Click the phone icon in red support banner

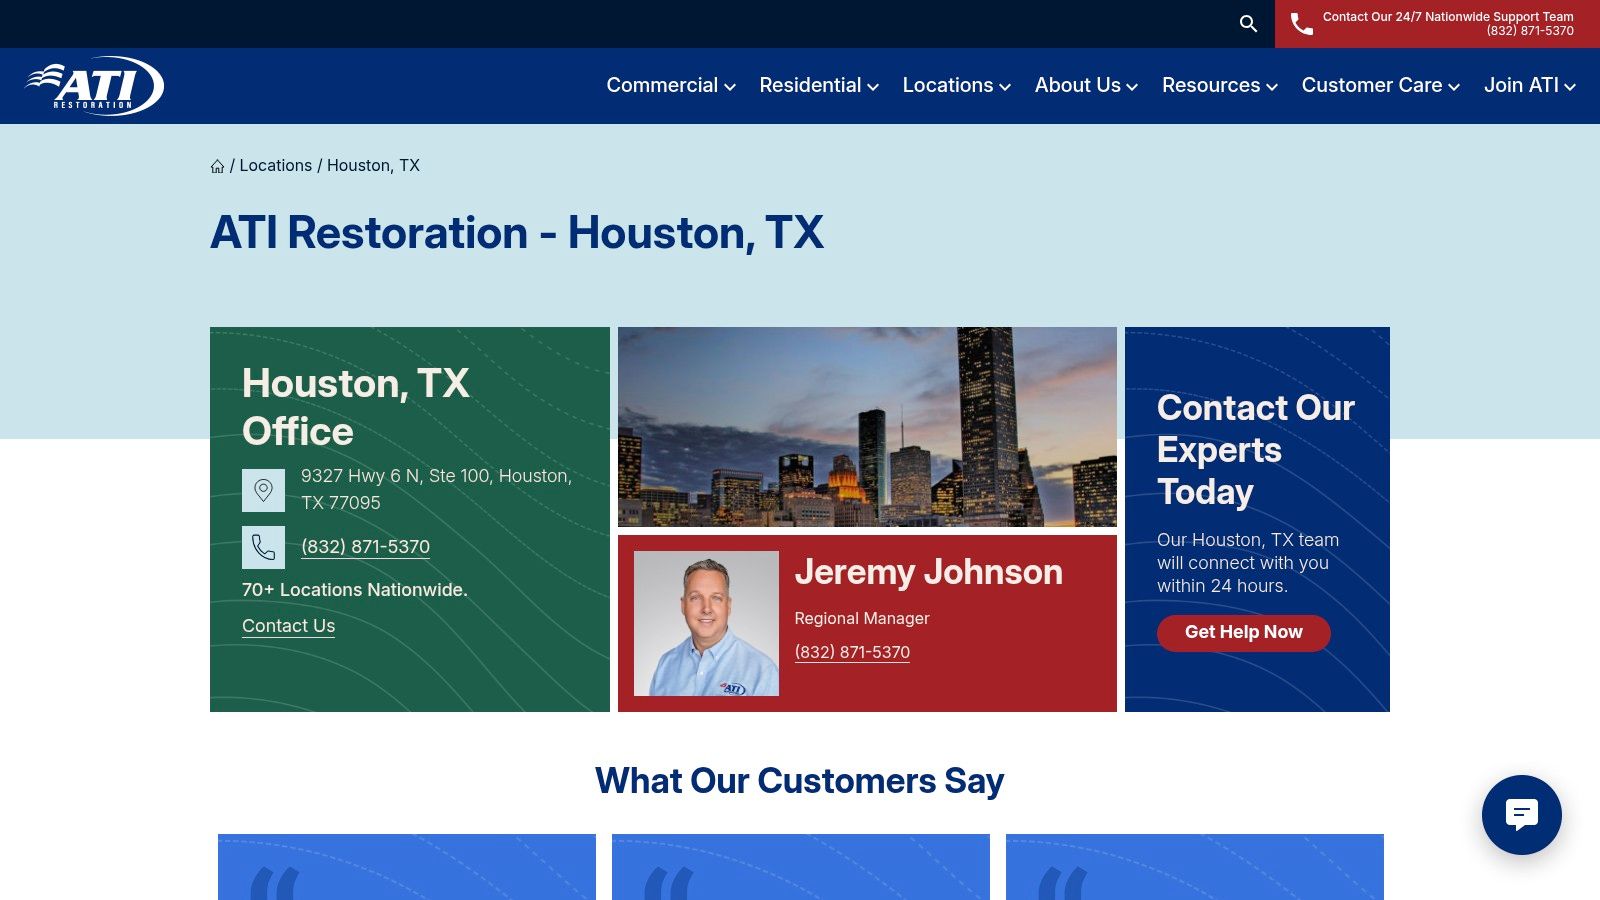[x=1302, y=24]
